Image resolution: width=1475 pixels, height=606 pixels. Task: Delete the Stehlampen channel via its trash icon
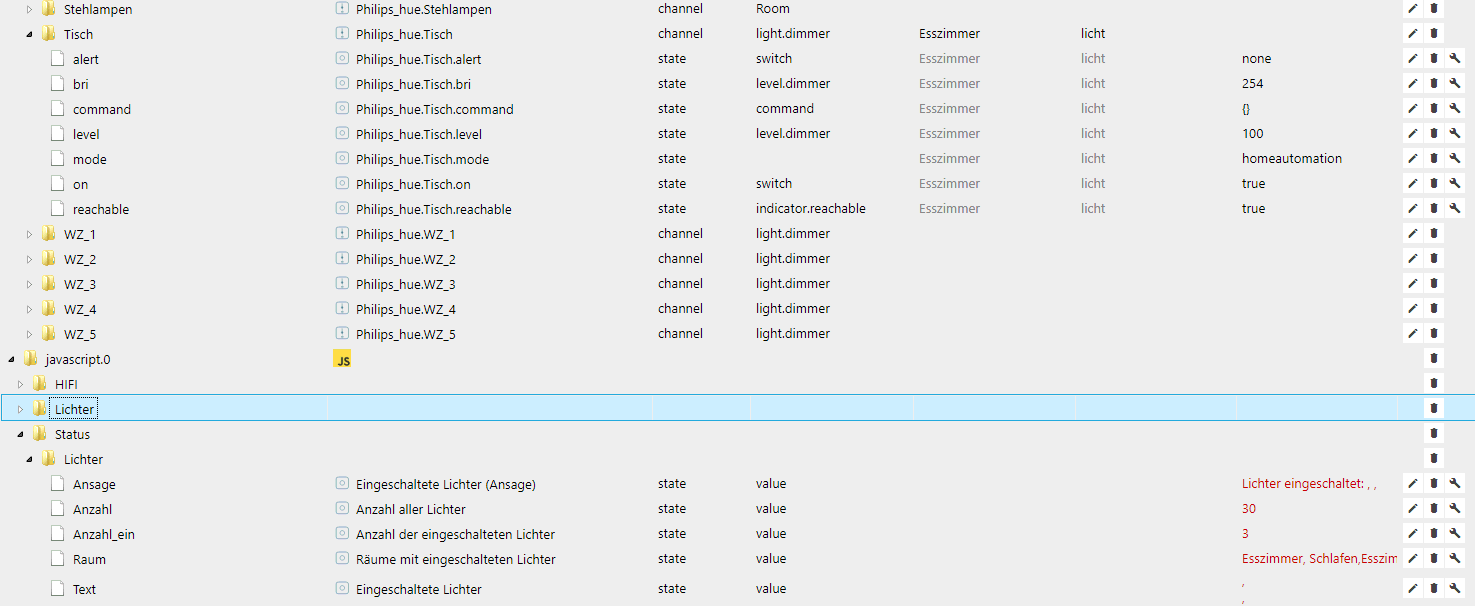coord(1433,8)
